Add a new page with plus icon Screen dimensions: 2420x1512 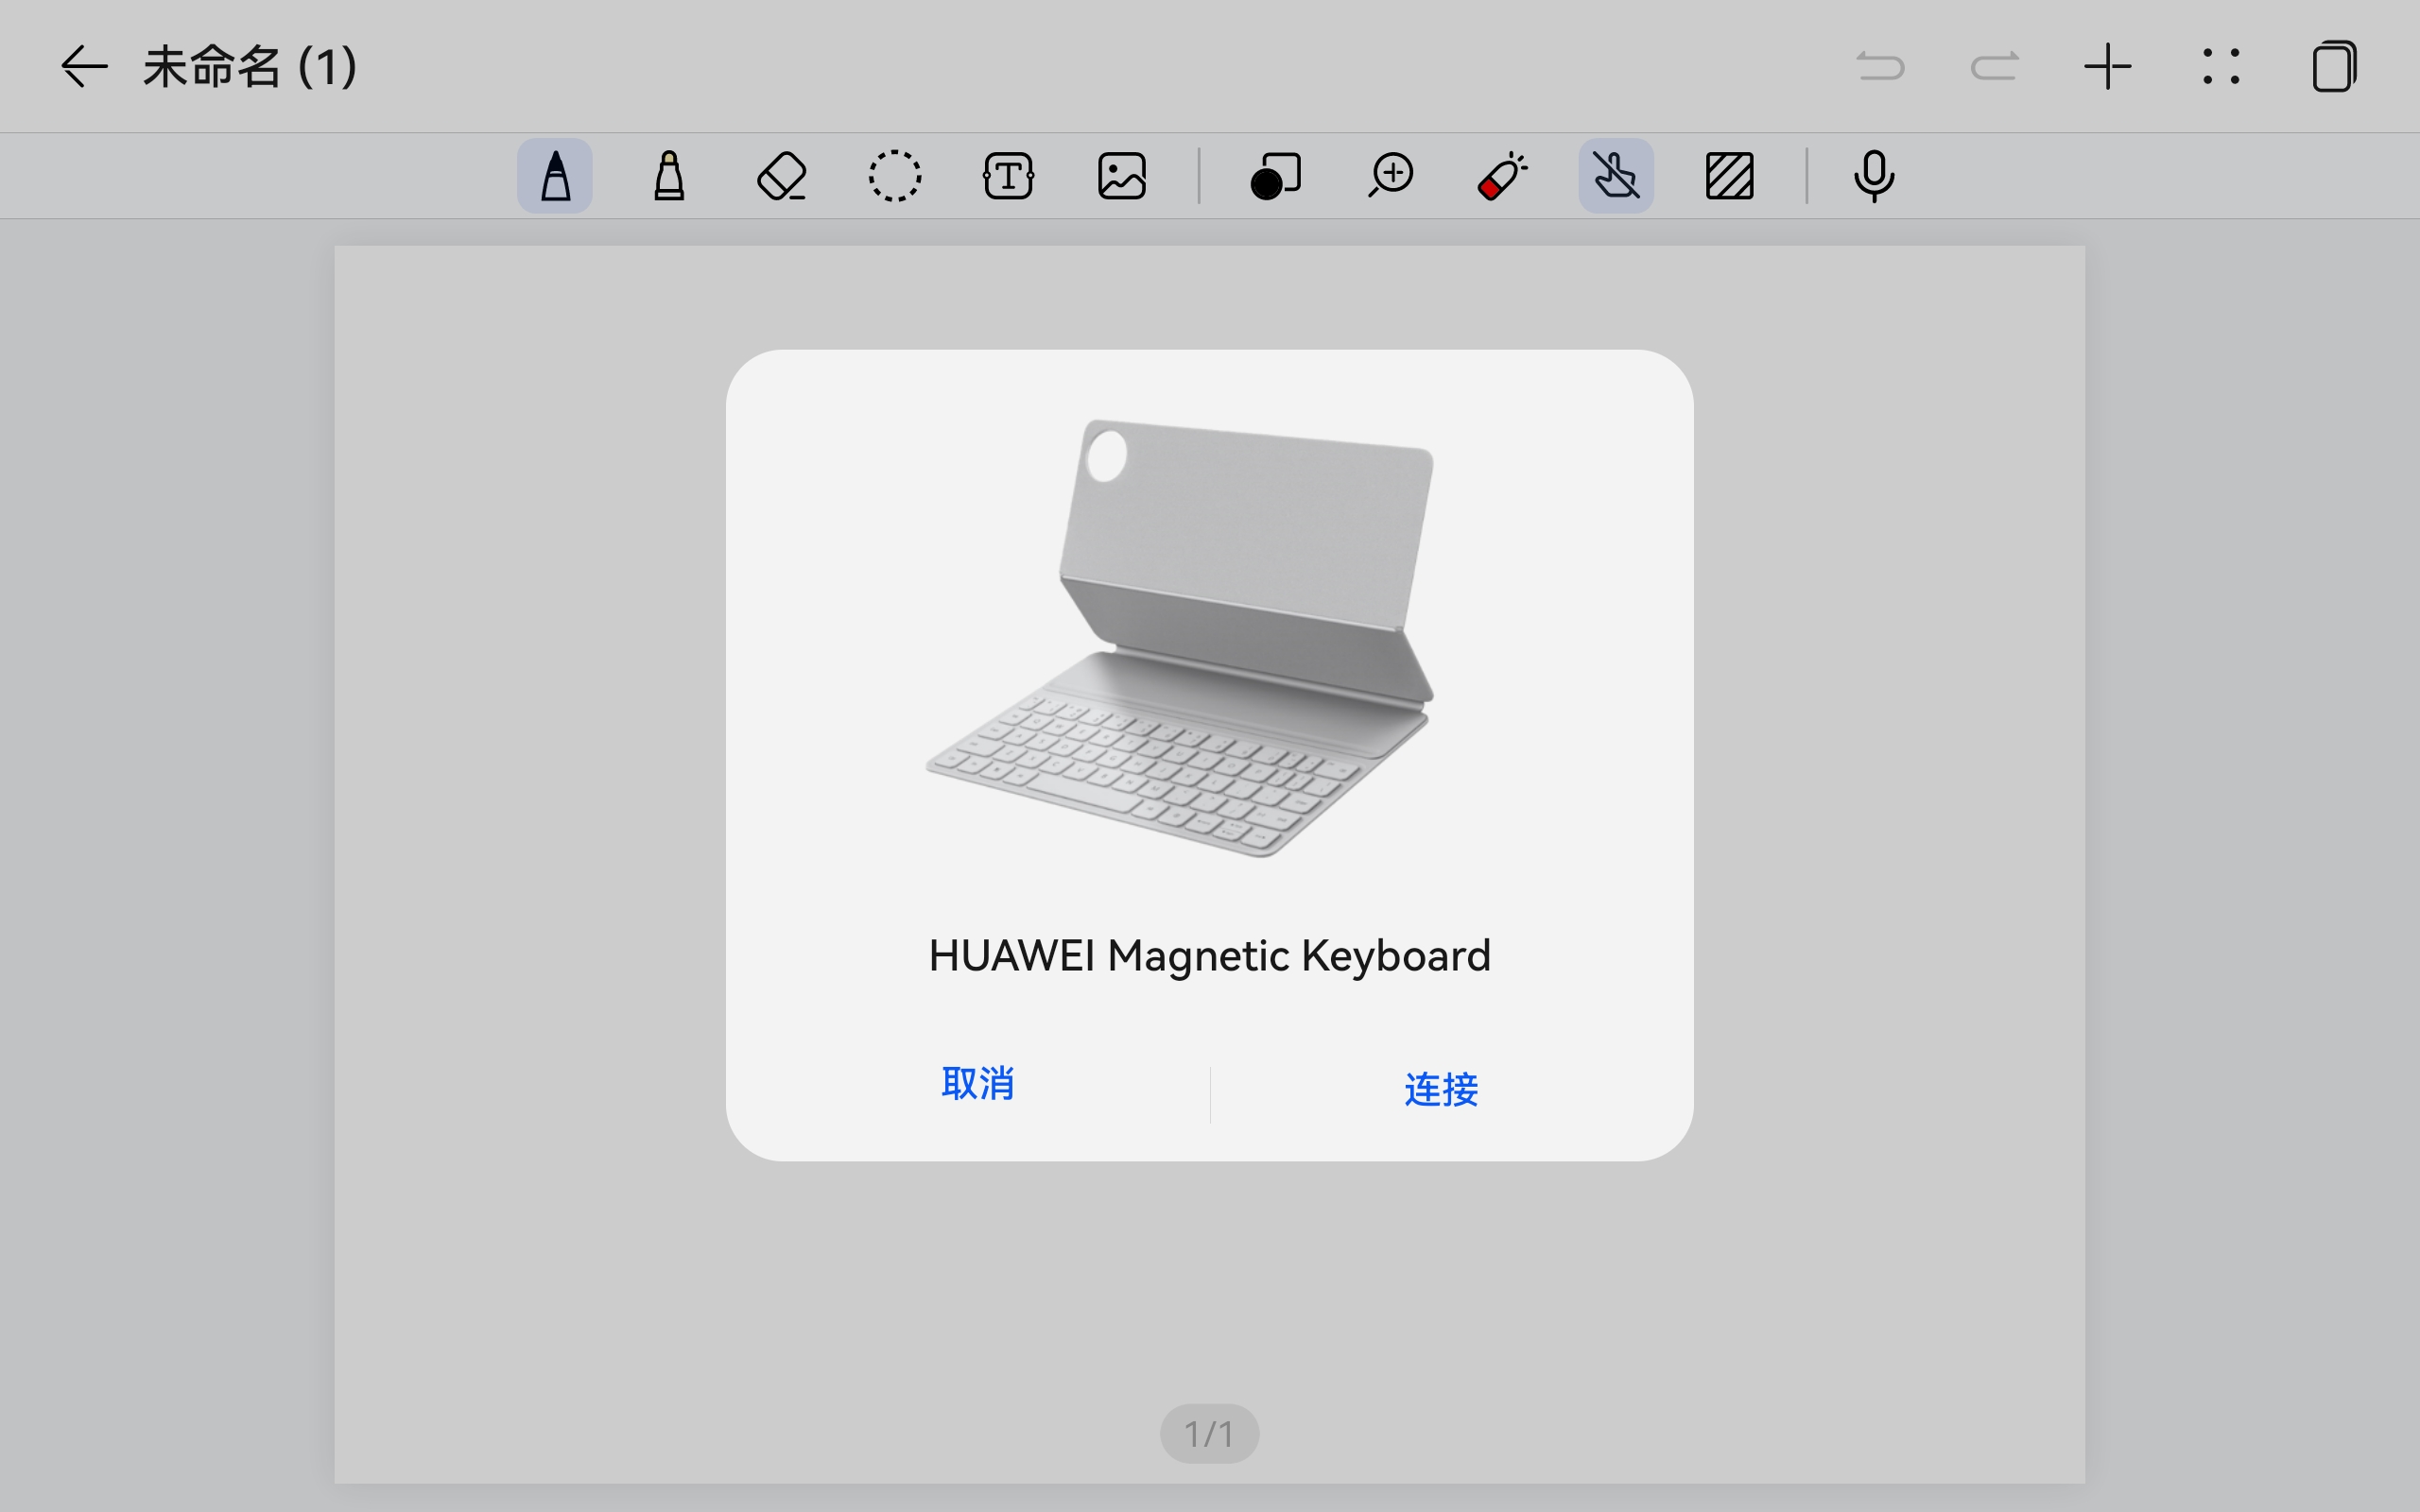click(2108, 67)
